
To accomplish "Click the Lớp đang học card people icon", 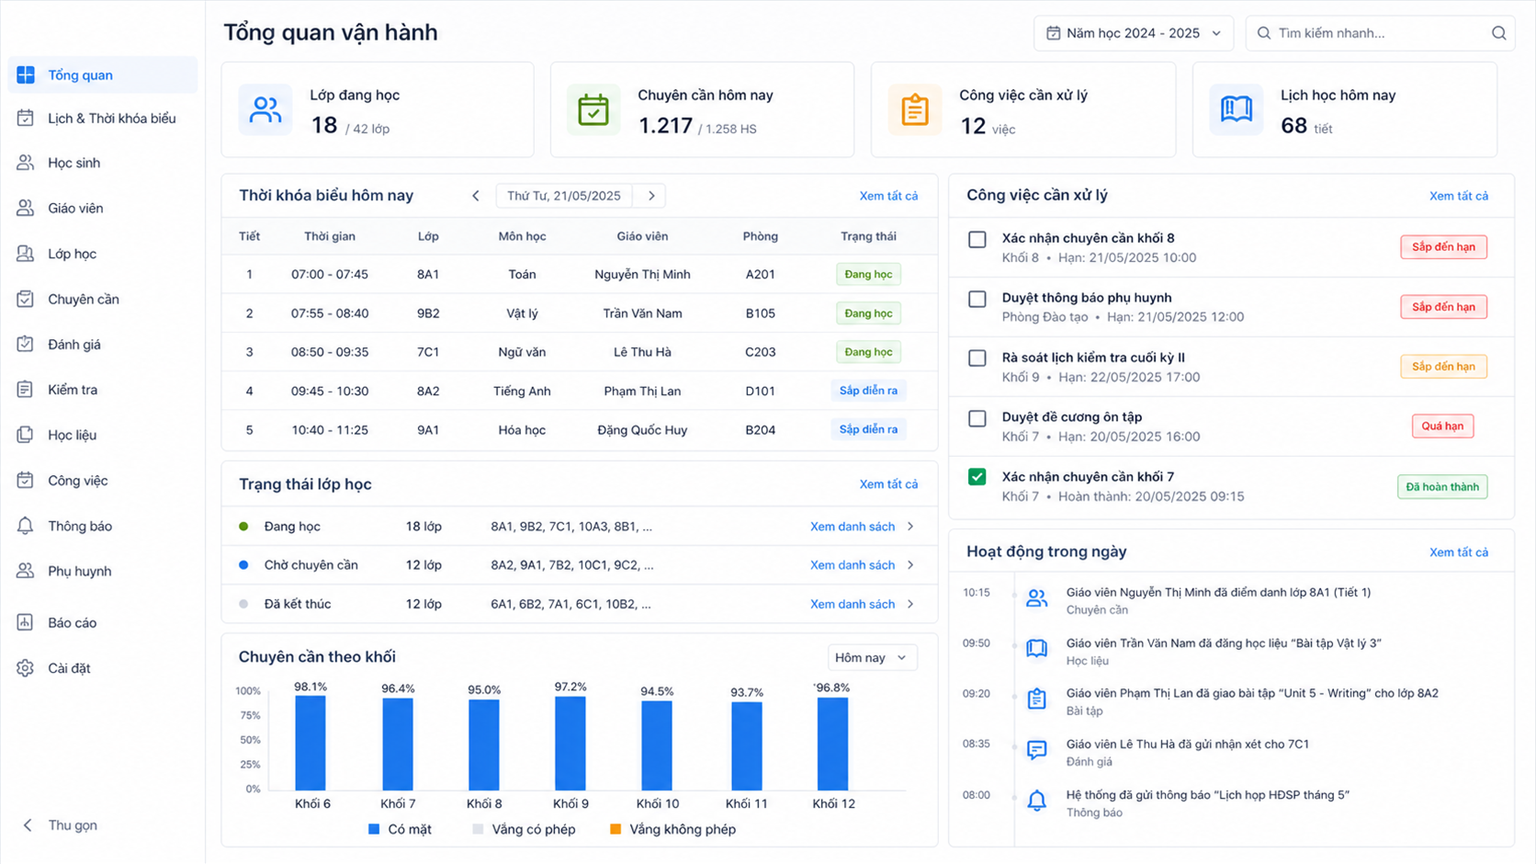I will (265, 109).
